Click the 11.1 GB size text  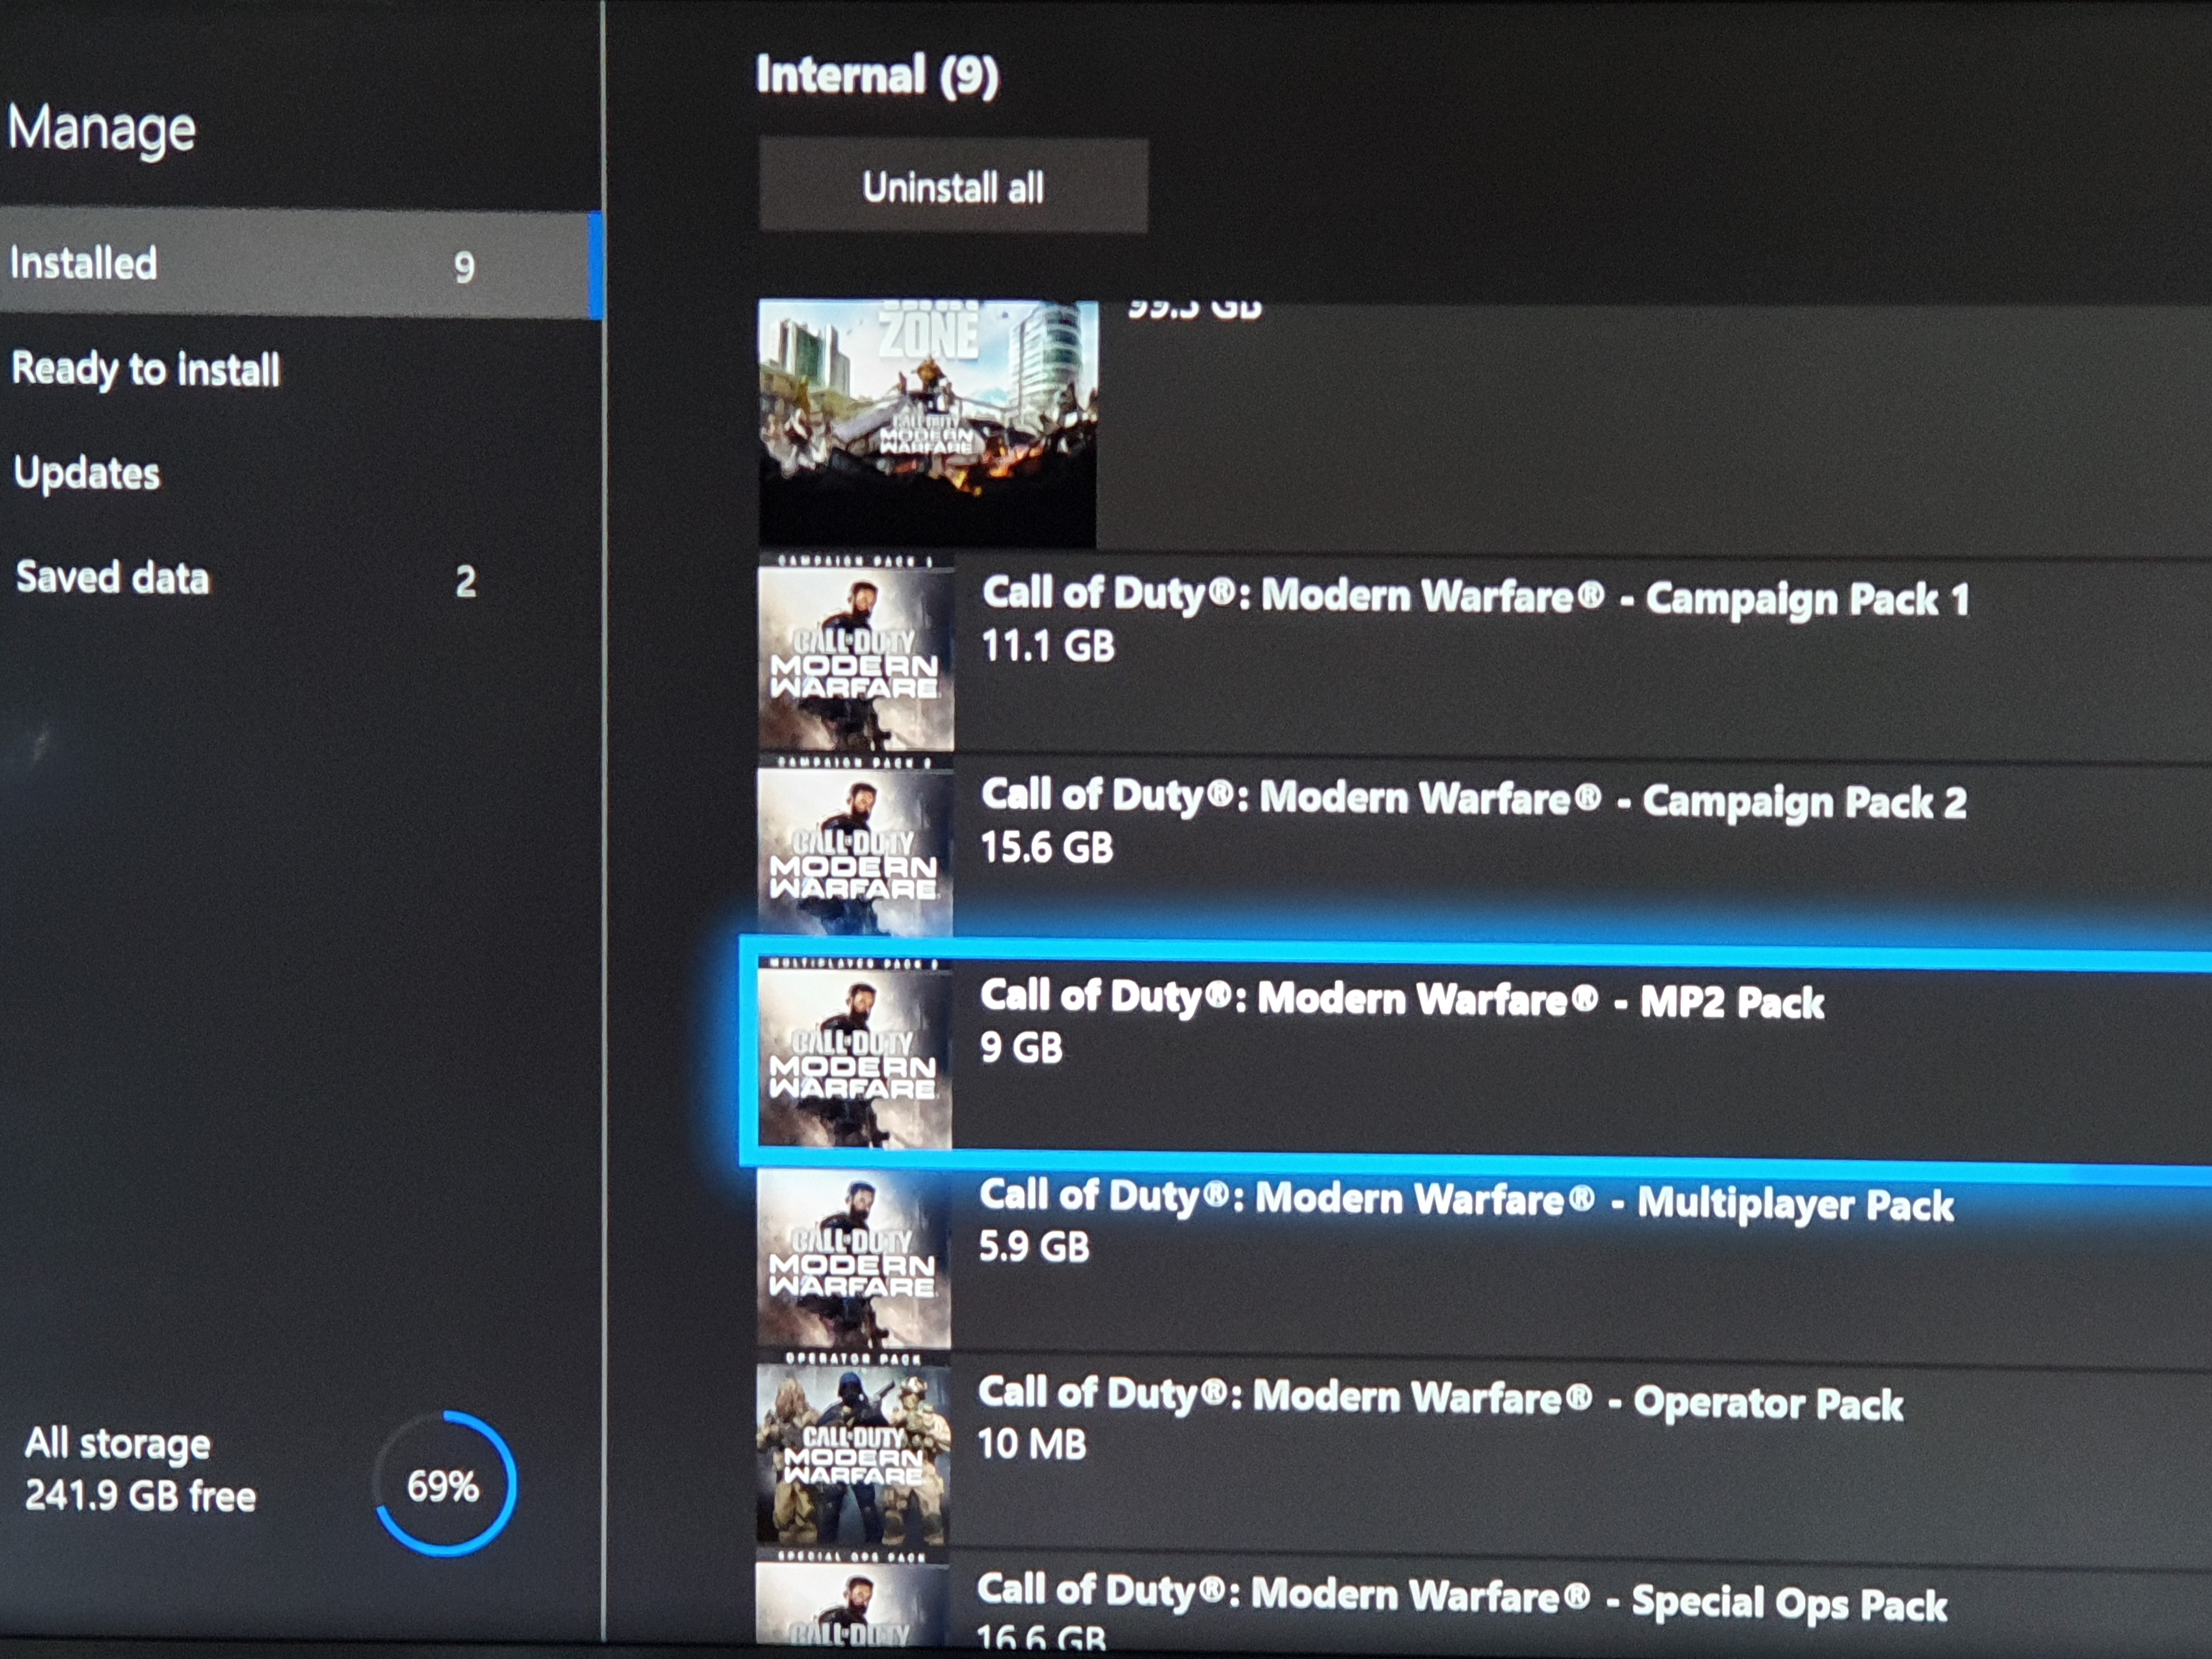[1048, 646]
